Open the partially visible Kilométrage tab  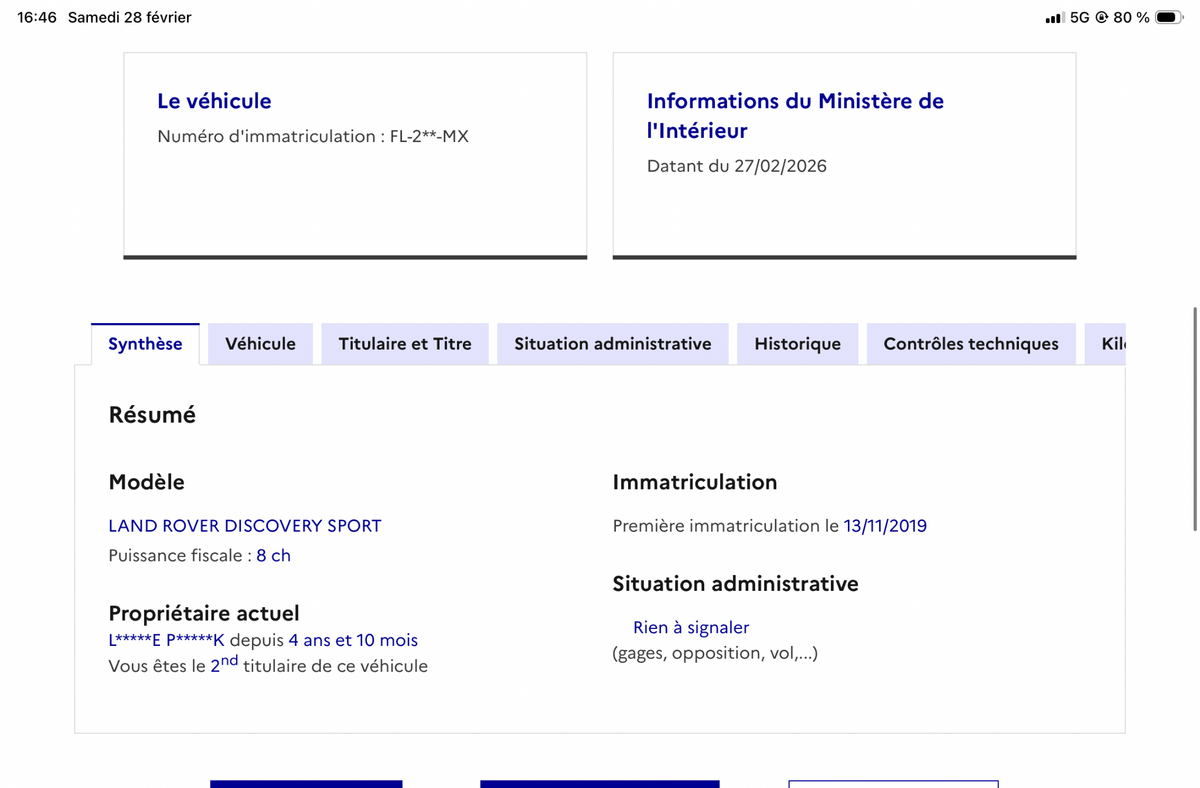click(1112, 343)
